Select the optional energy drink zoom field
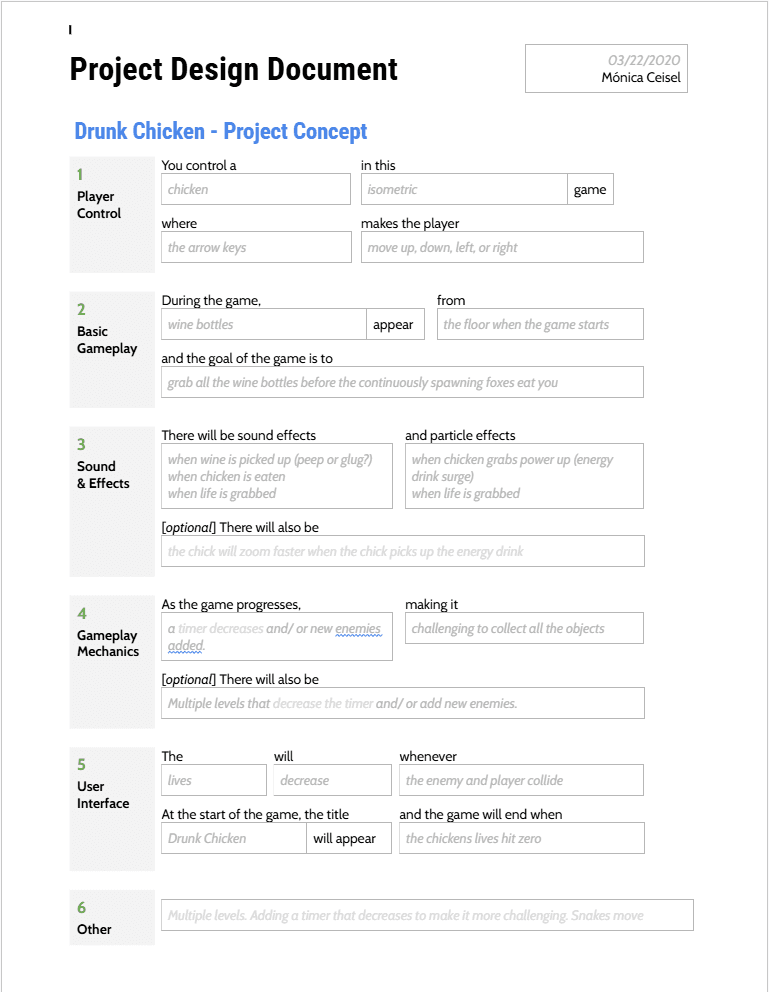 coord(403,551)
